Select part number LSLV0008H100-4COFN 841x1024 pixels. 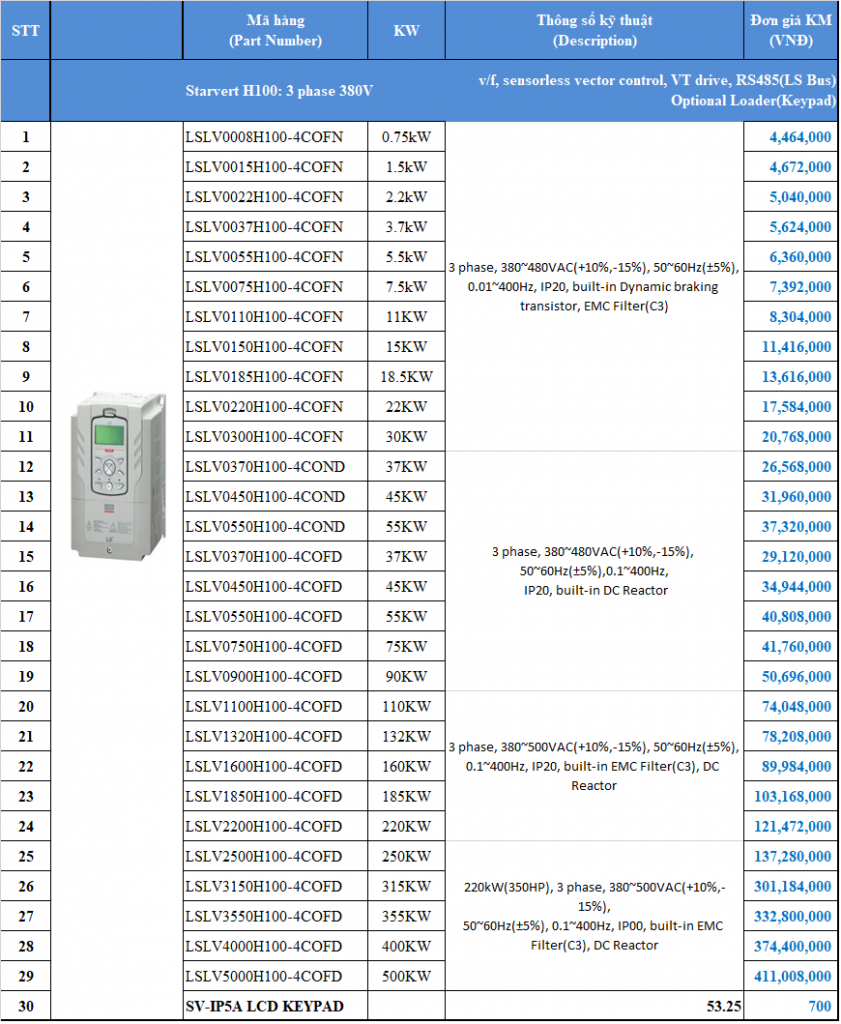tap(264, 137)
